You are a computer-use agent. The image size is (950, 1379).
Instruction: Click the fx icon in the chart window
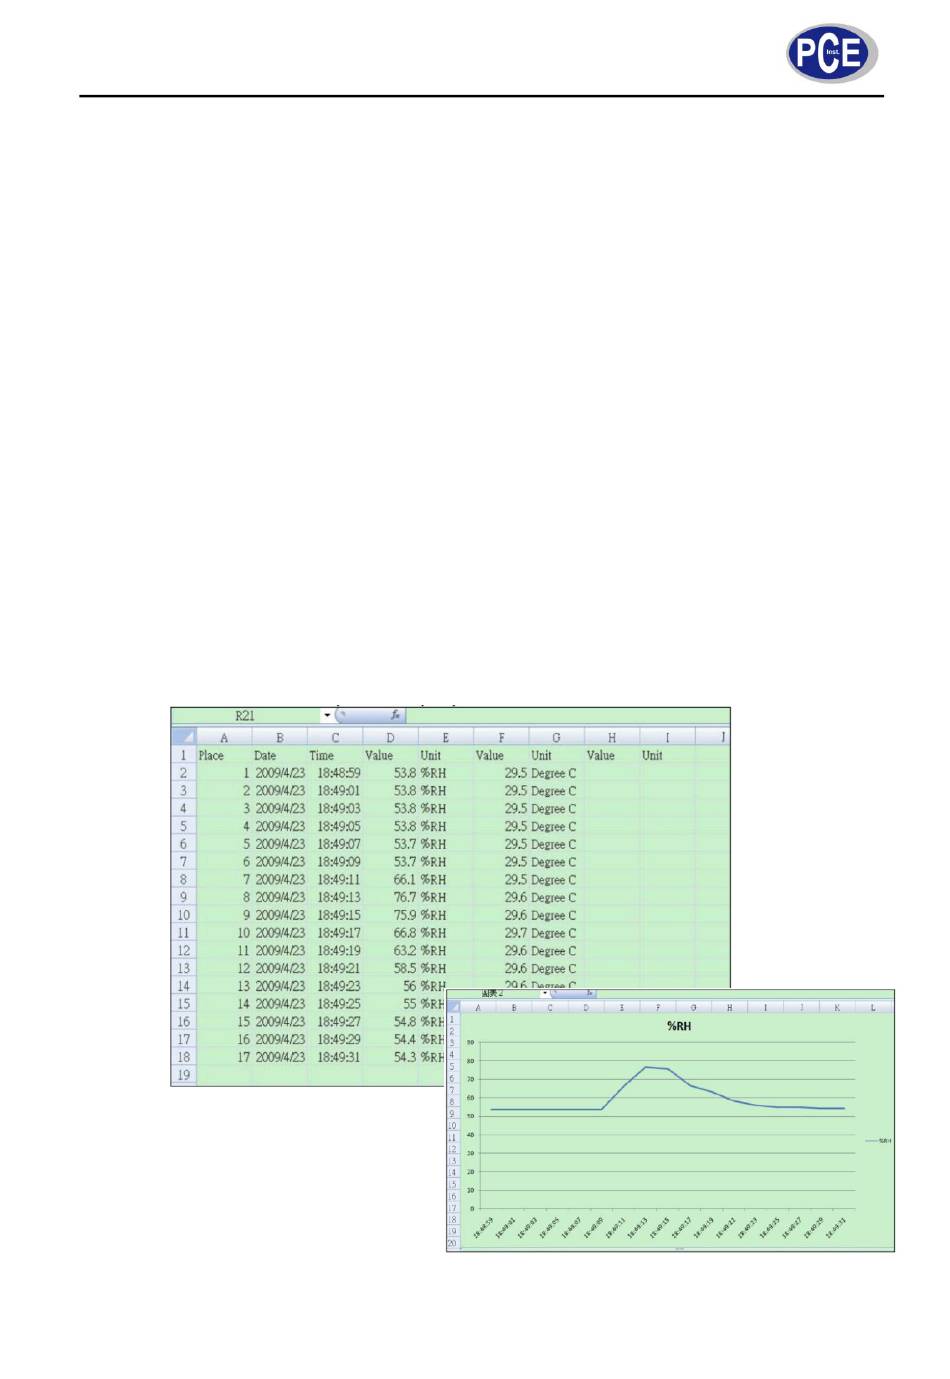click(590, 993)
